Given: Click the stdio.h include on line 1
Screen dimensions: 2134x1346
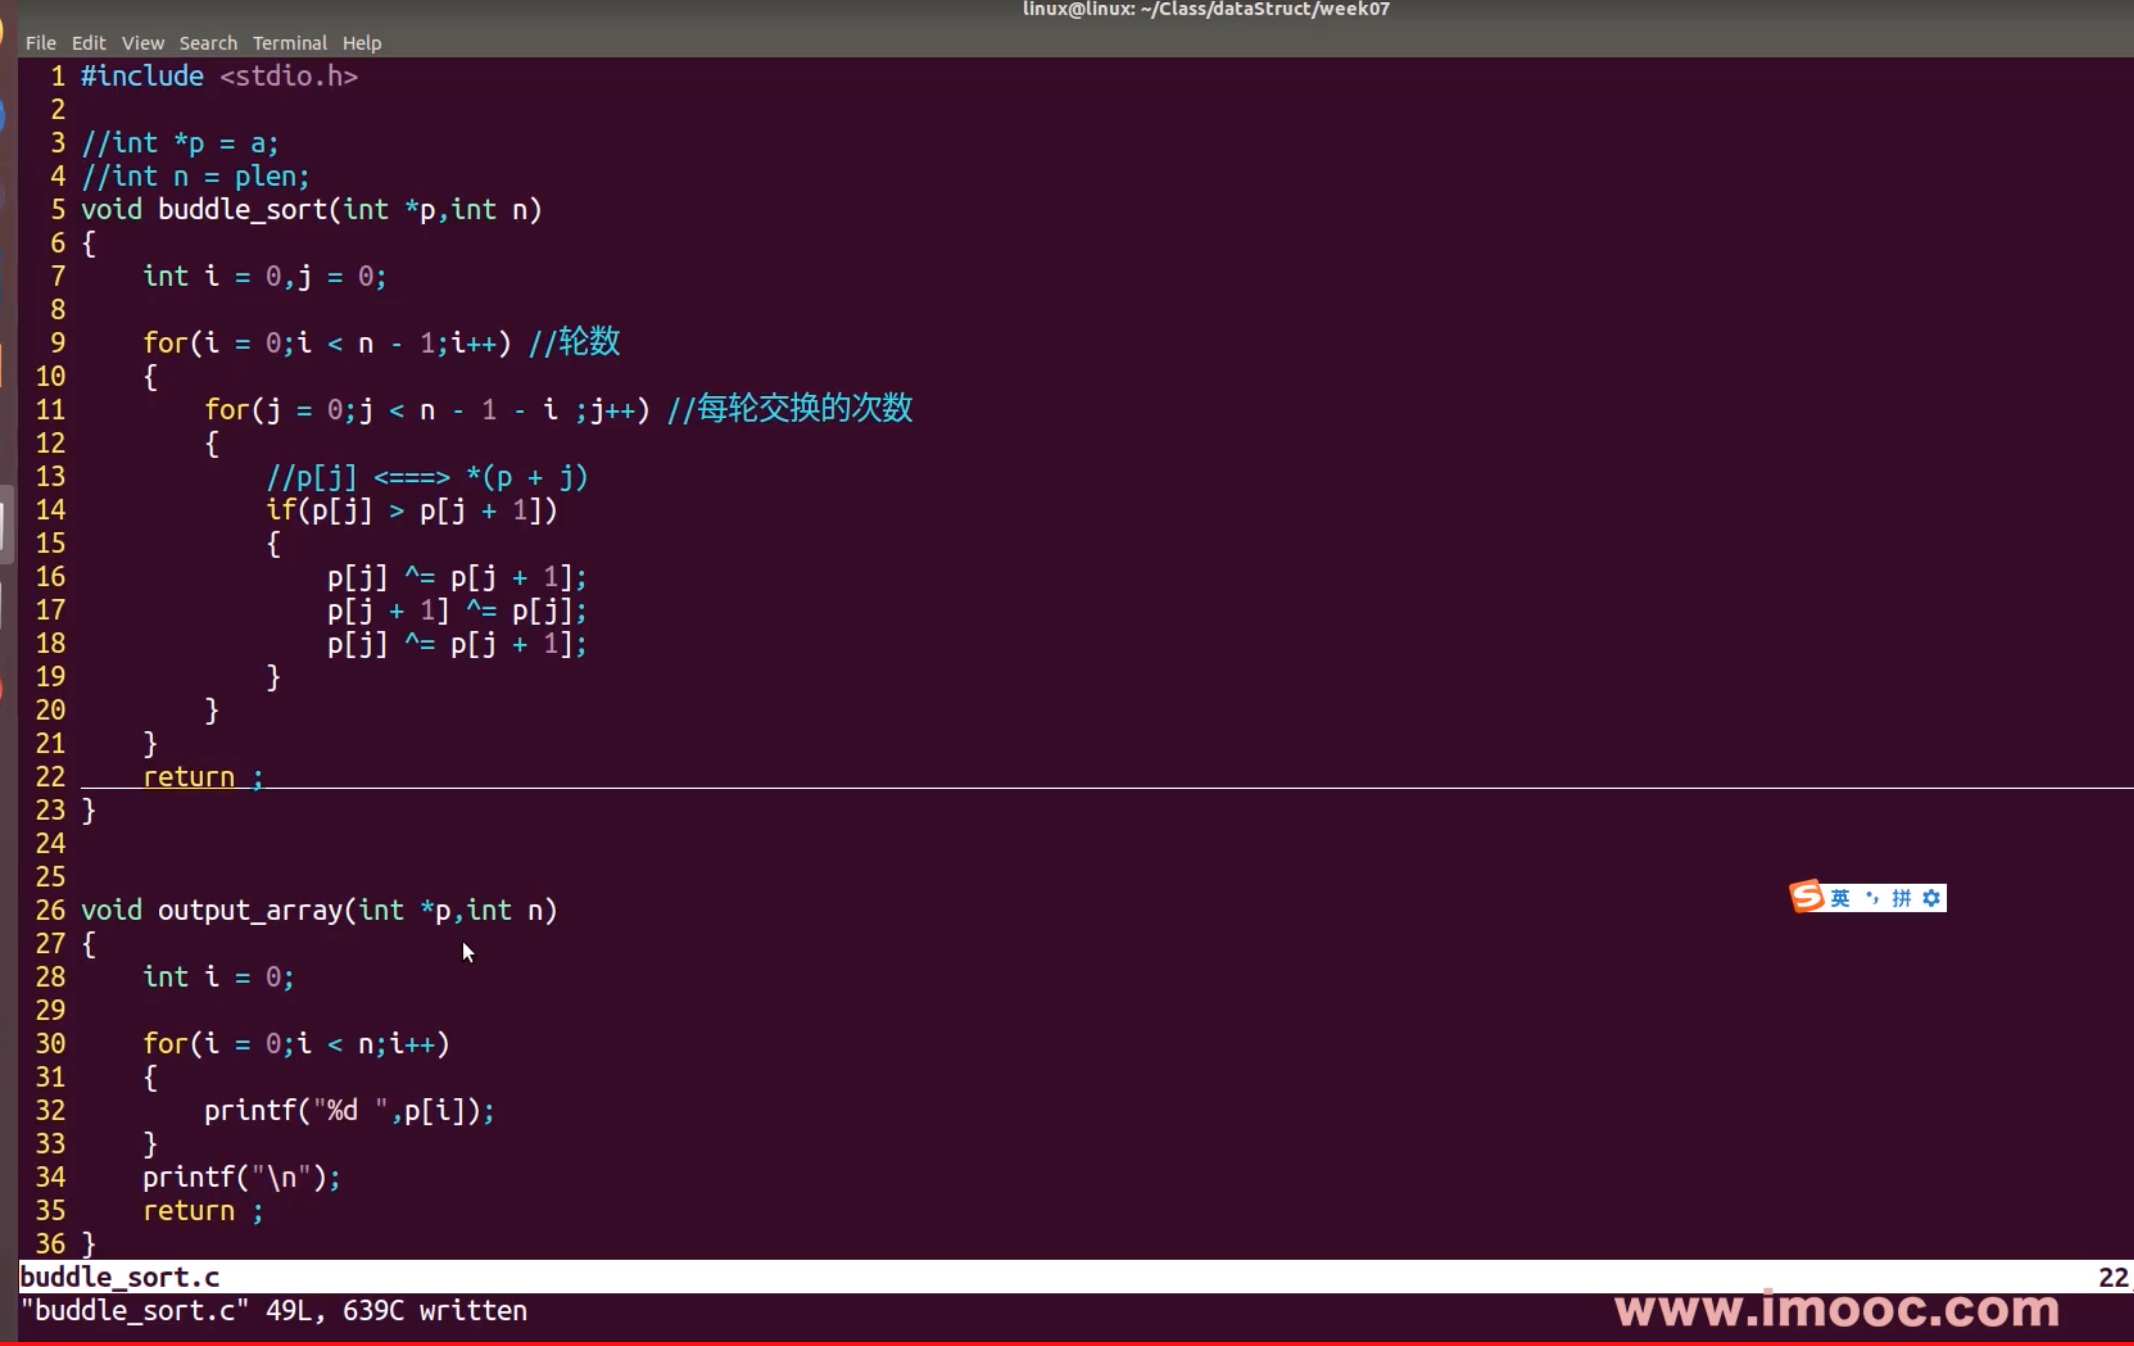Looking at the screenshot, I should pyautogui.click(x=288, y=76).
